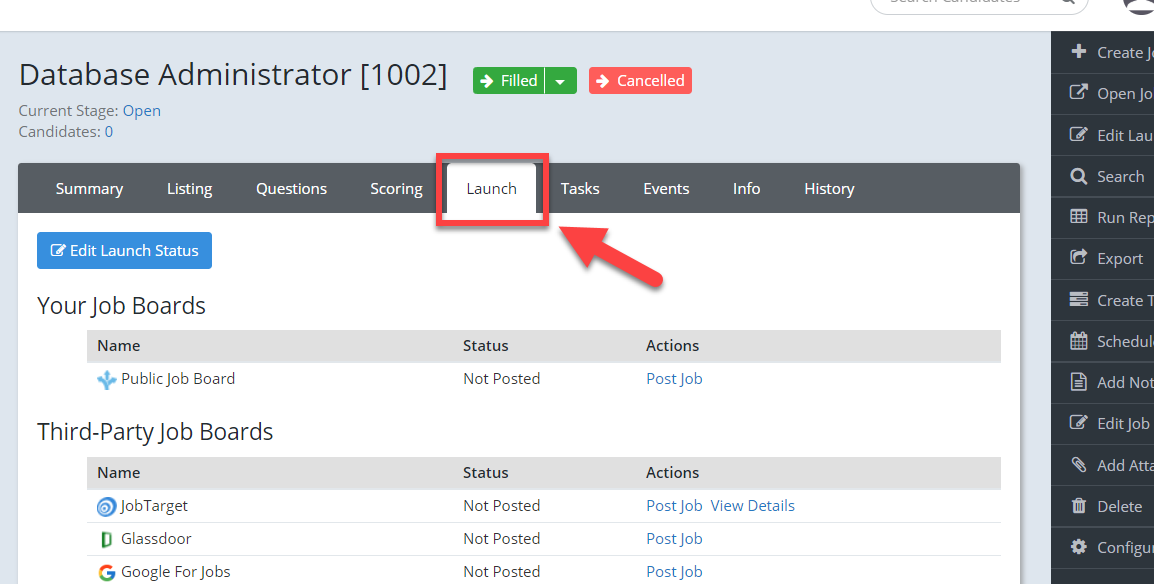Switch to the Tasks tab
The width and height of the screenshot is (1154, 584).
580,188
